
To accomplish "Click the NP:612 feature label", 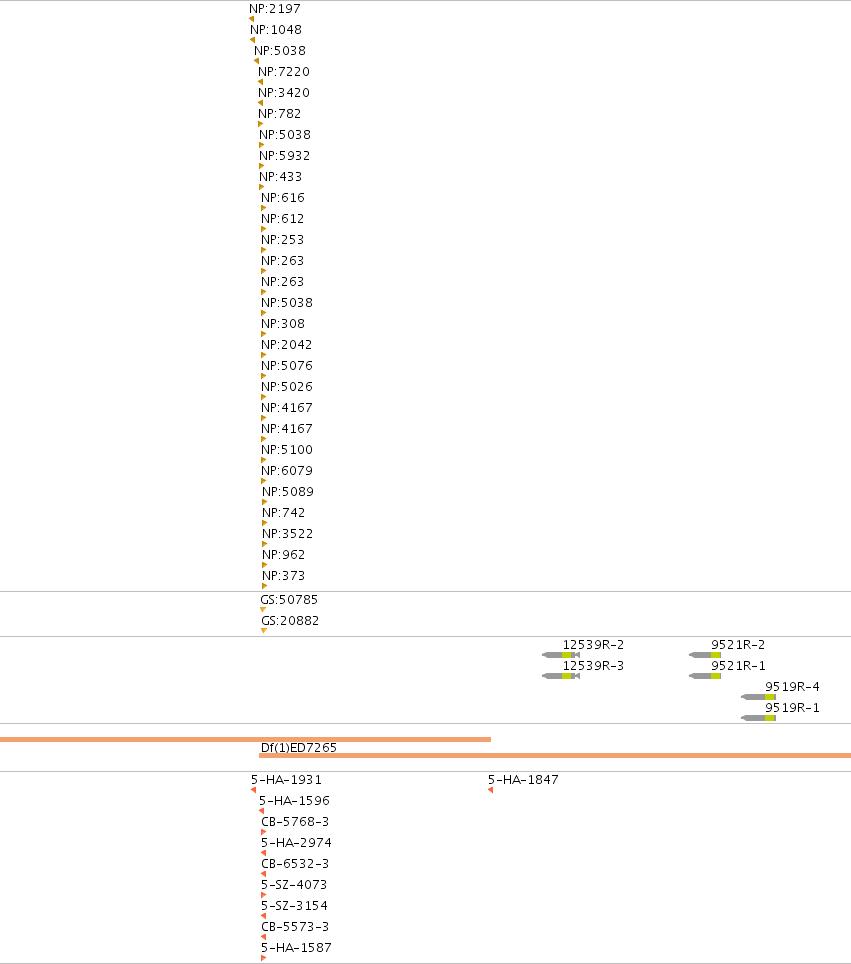I will click(283, 218).
